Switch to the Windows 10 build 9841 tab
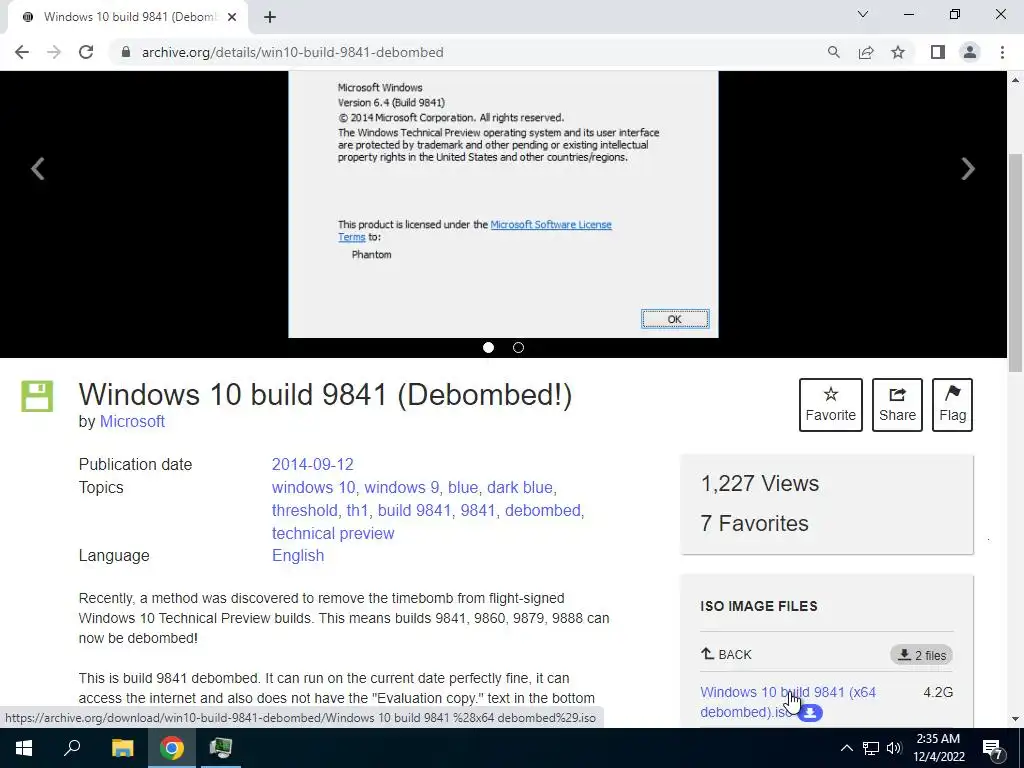 [127, 18]
